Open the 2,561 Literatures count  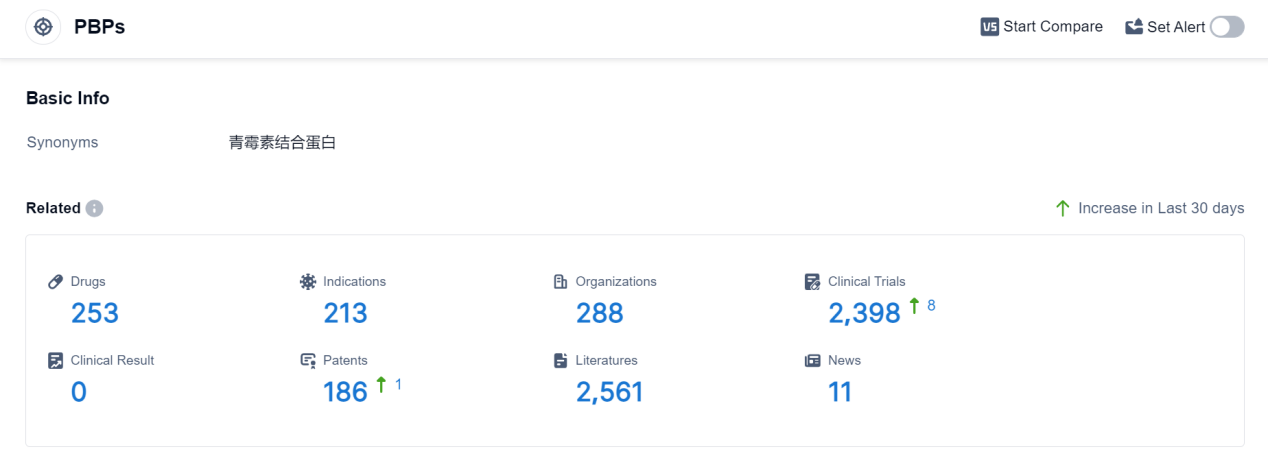[609, 392]
